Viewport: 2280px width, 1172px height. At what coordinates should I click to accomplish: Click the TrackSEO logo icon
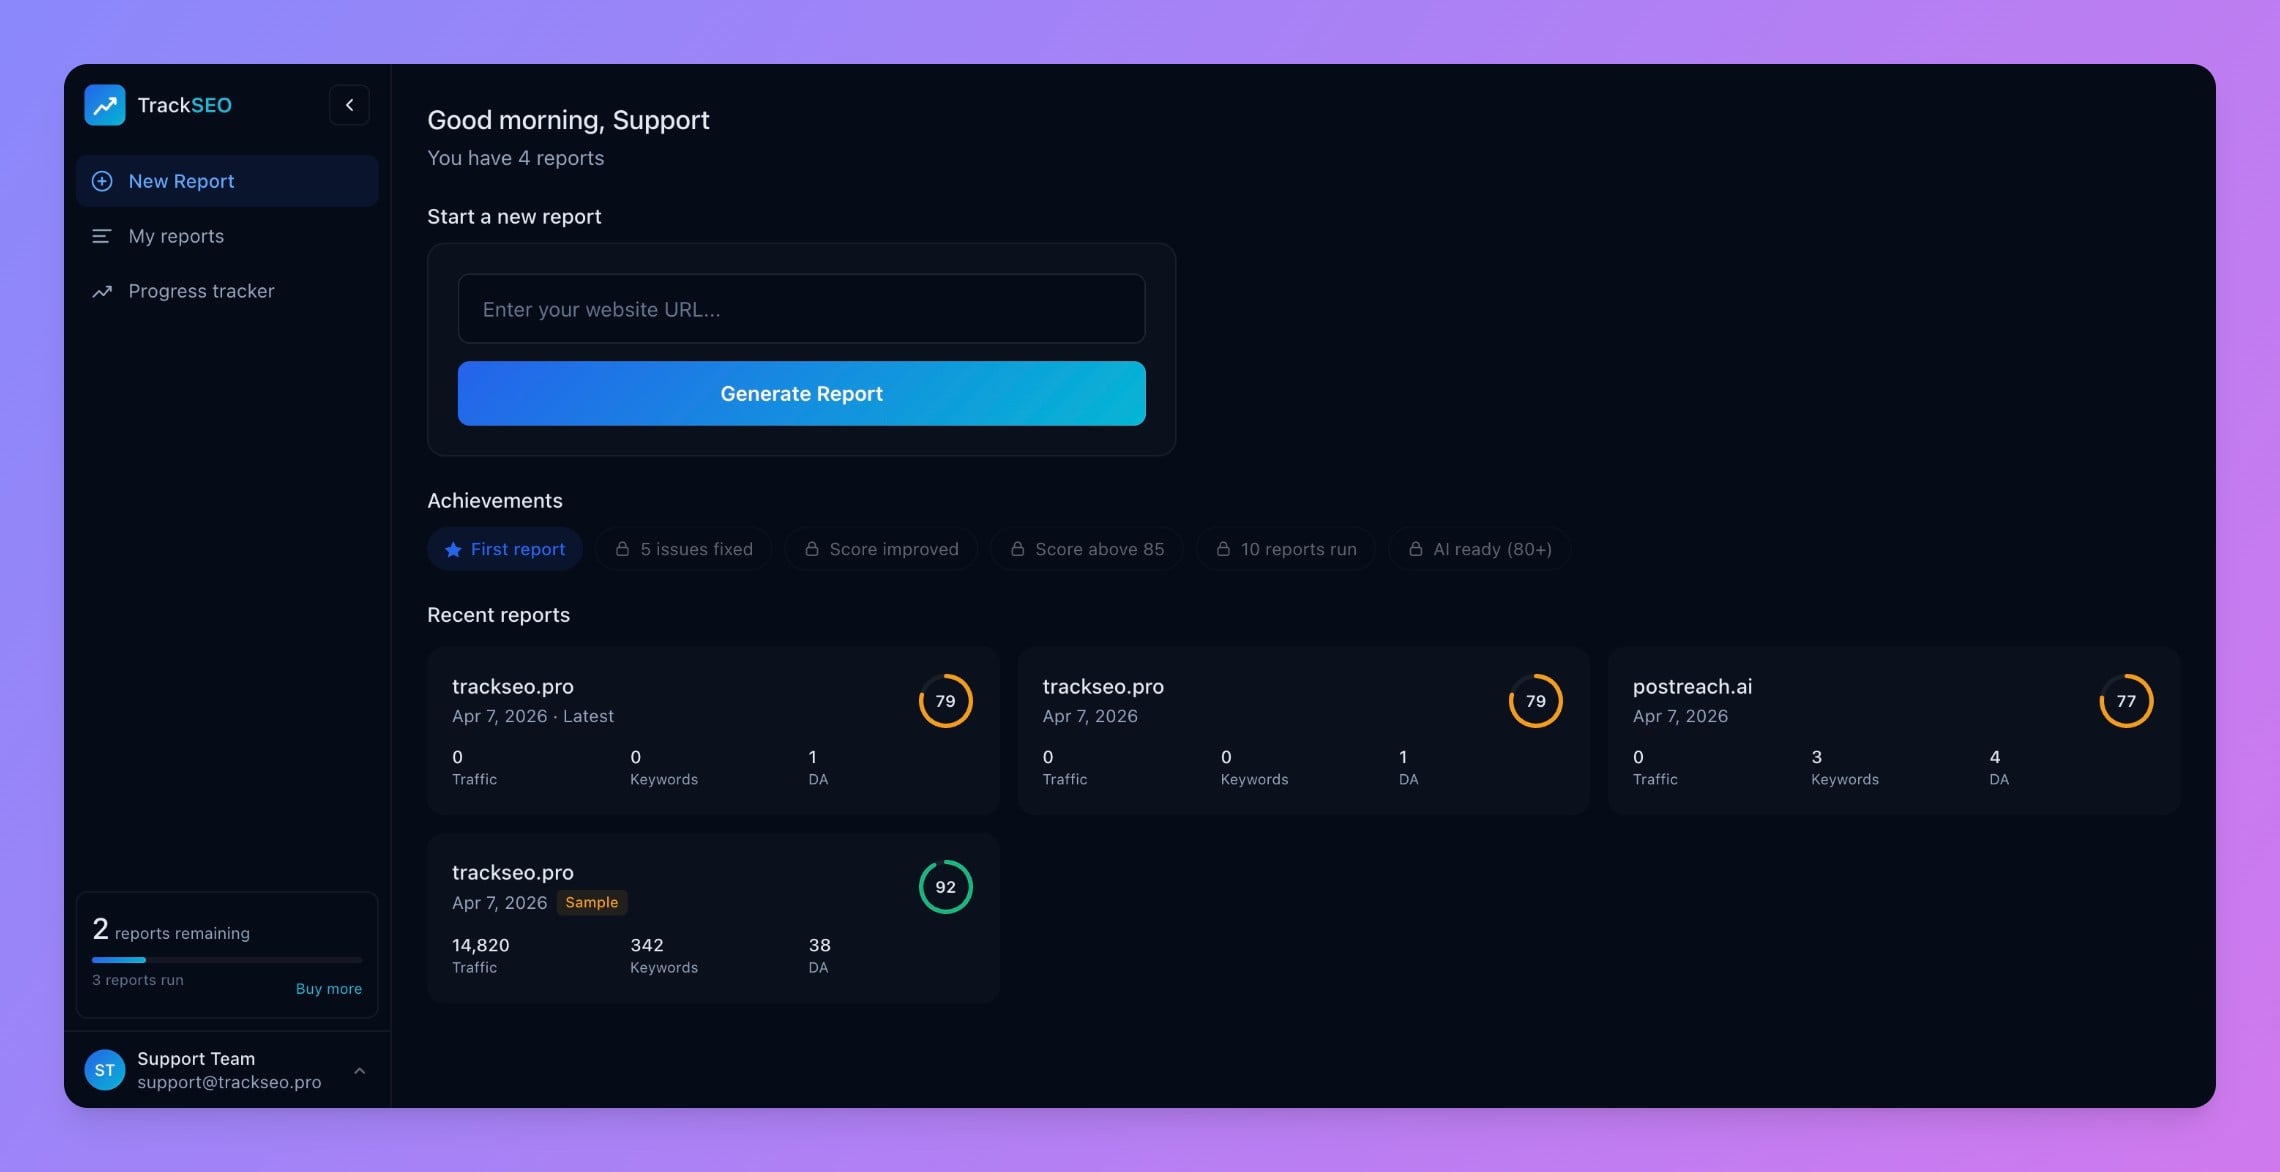(x=105, y=105)
